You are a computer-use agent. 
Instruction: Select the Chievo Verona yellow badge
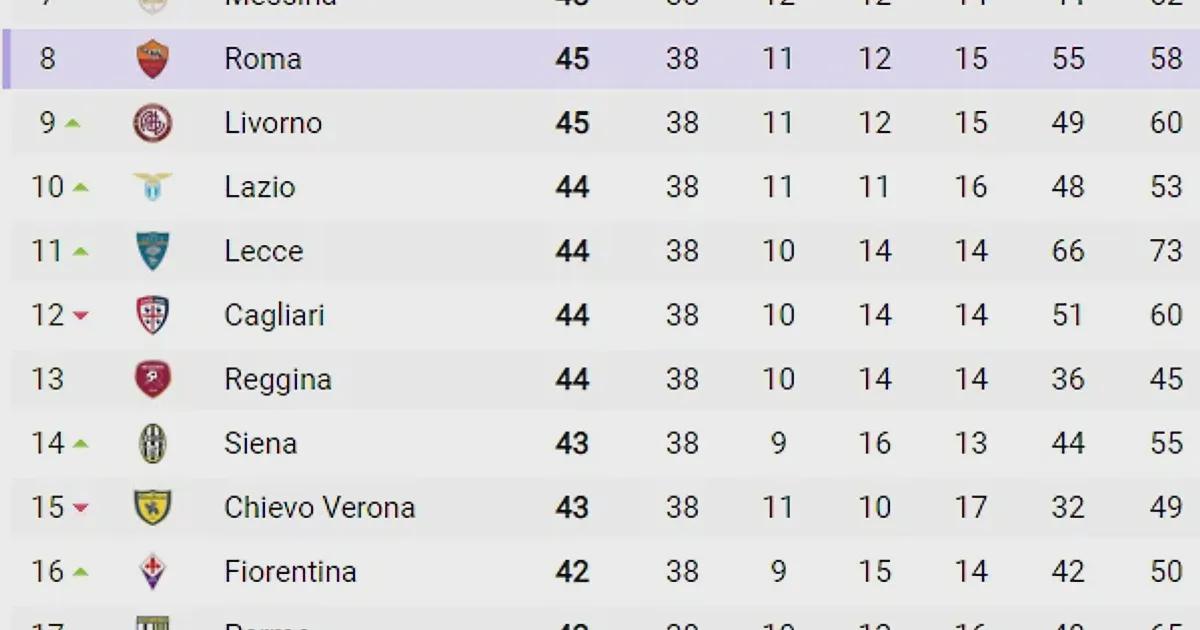coord(153,507)
